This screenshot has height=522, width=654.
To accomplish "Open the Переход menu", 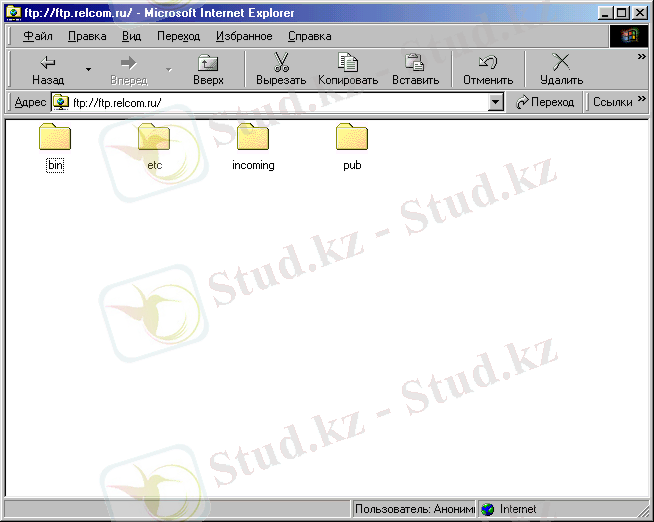I will pos(179,36).
